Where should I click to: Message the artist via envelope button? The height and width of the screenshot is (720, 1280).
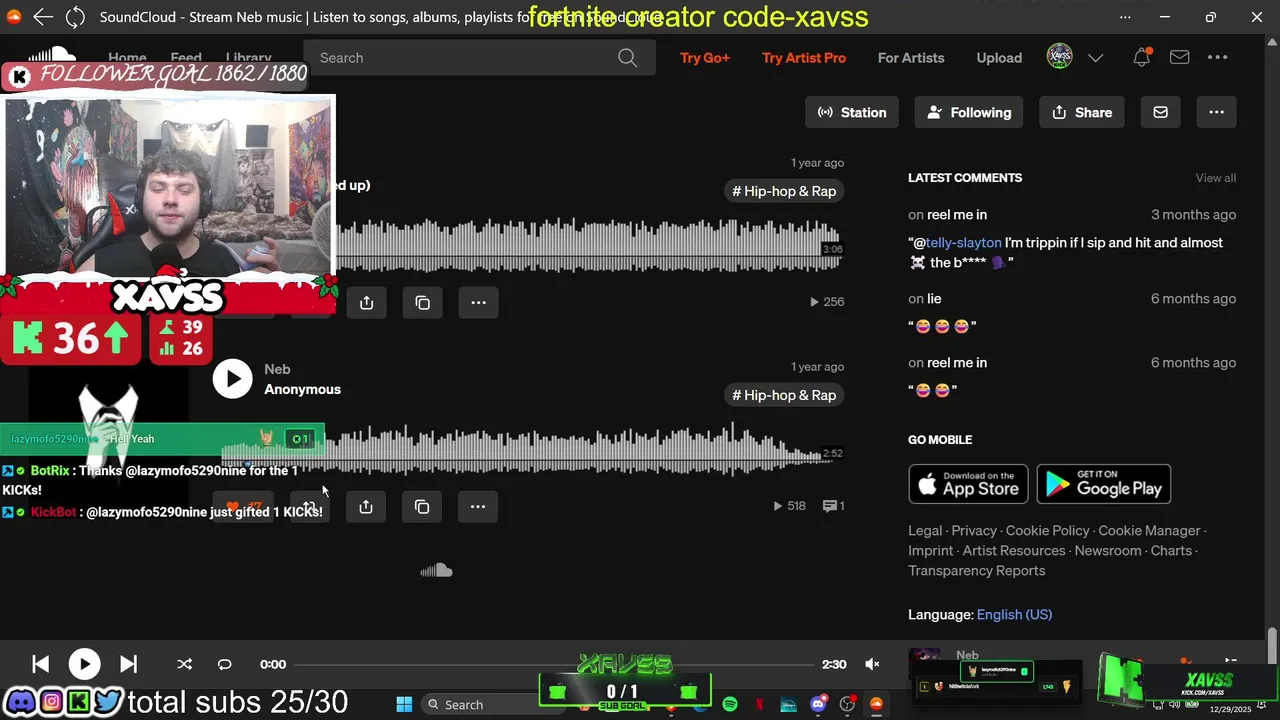[x=1160, y=112]
